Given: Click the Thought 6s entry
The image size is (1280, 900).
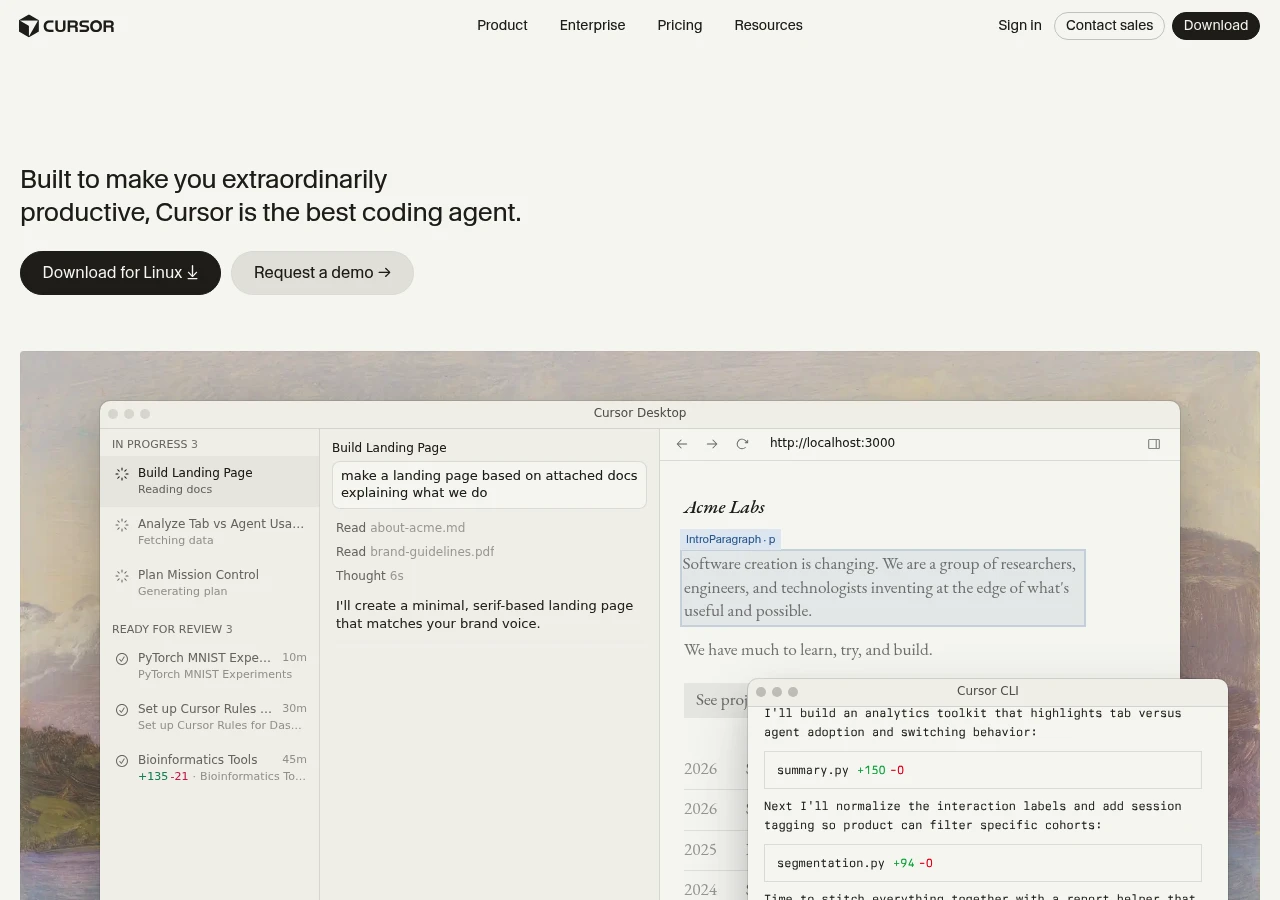Looking at the screenshot, I should pos(370,576).
